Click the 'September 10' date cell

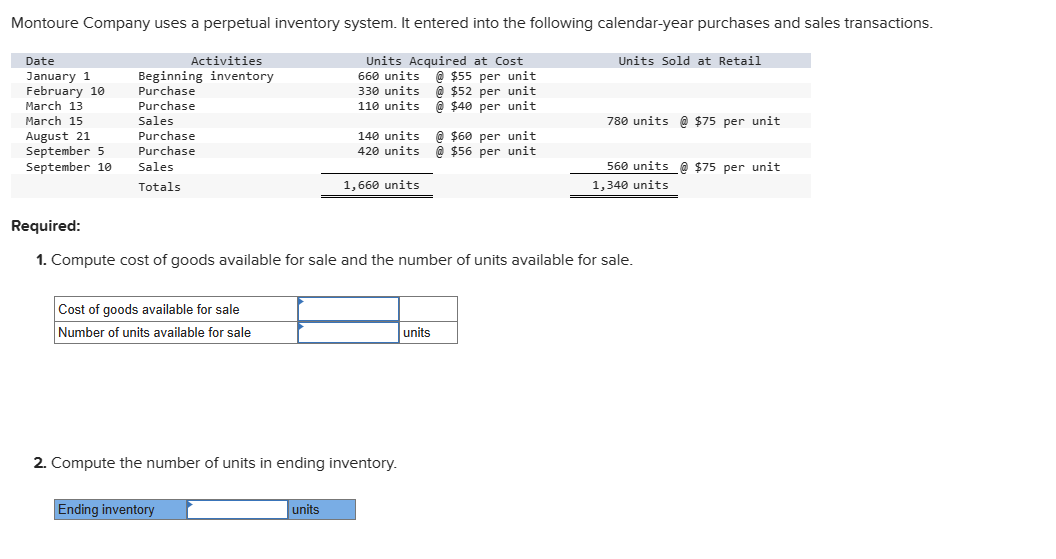point(69,167)
